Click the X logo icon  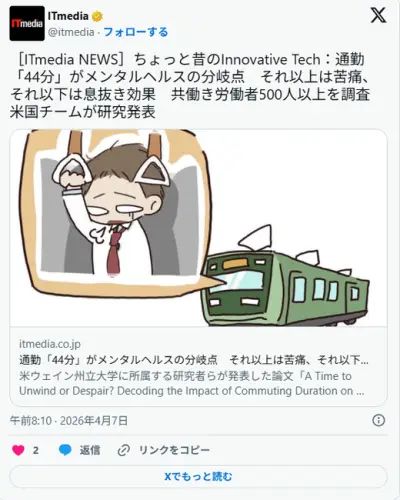[x=378, y=15]
